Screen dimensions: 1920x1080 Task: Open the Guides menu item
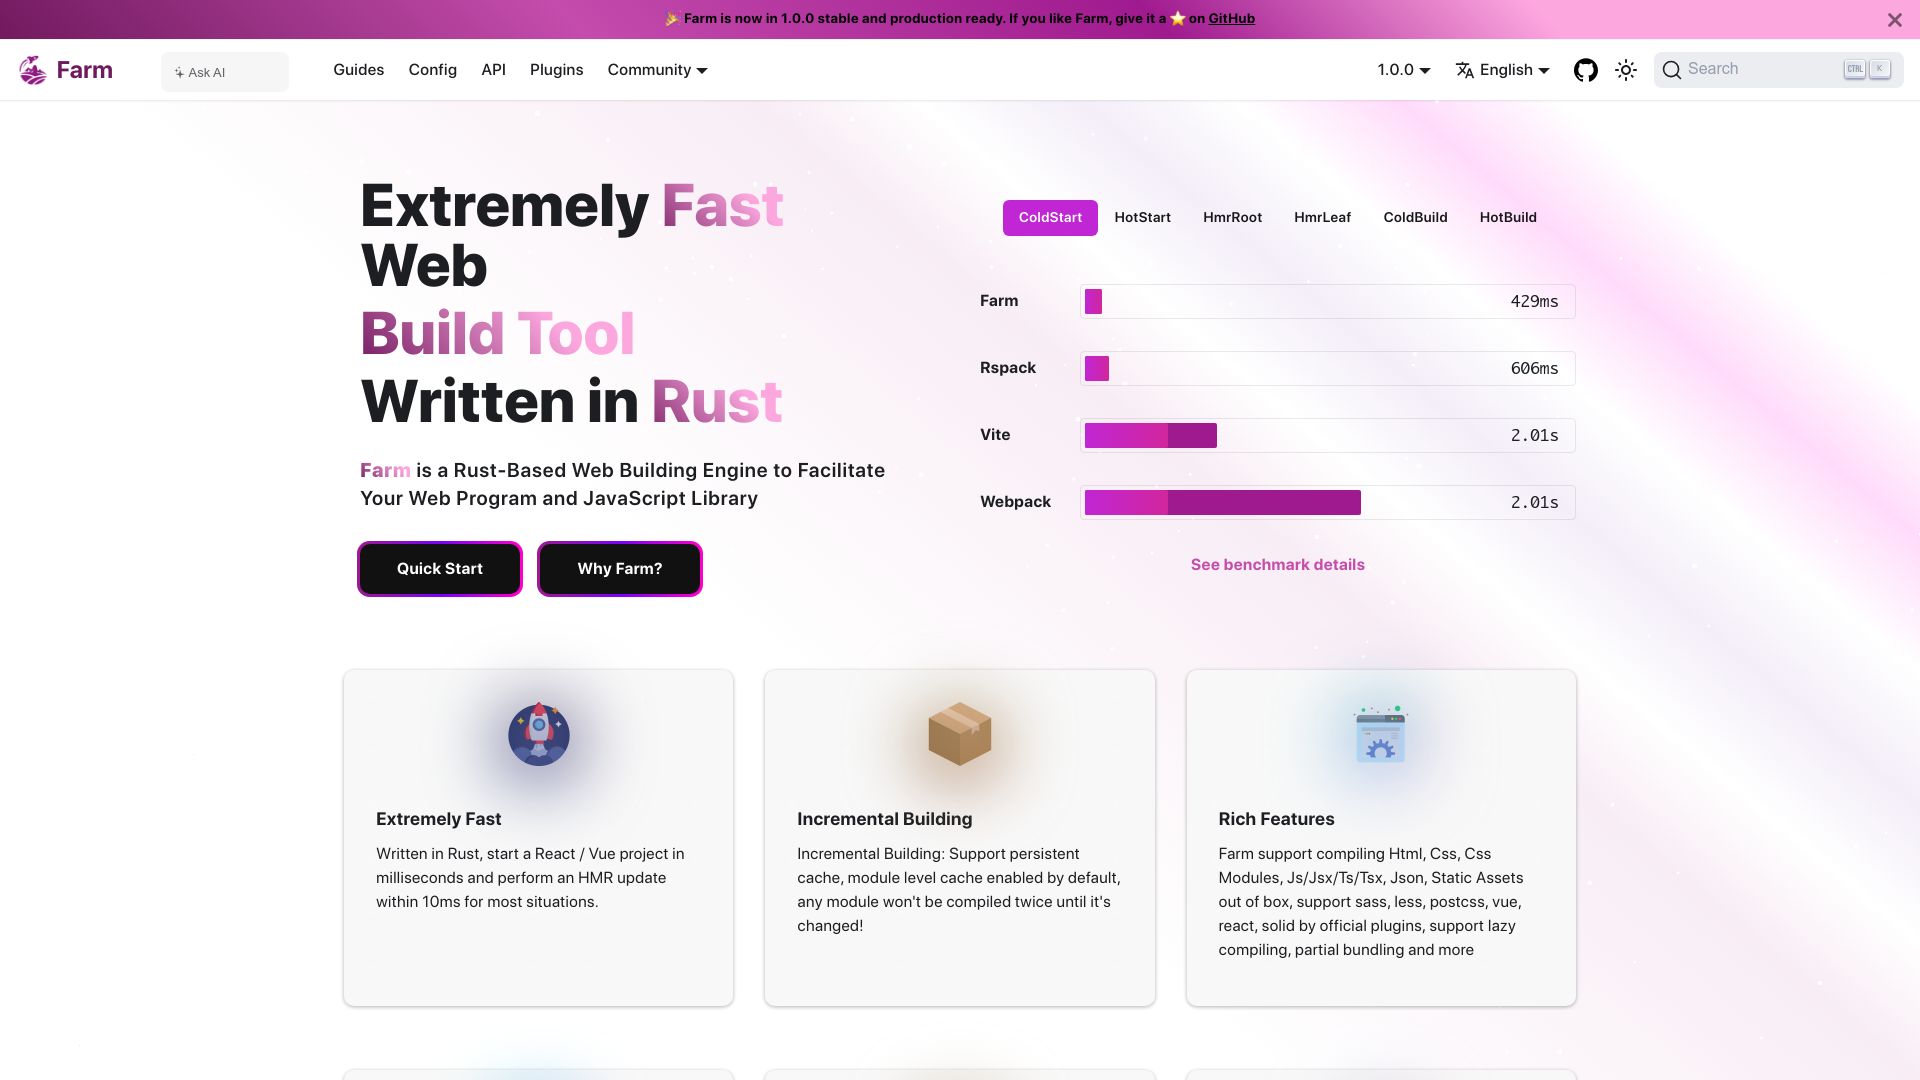358,70
